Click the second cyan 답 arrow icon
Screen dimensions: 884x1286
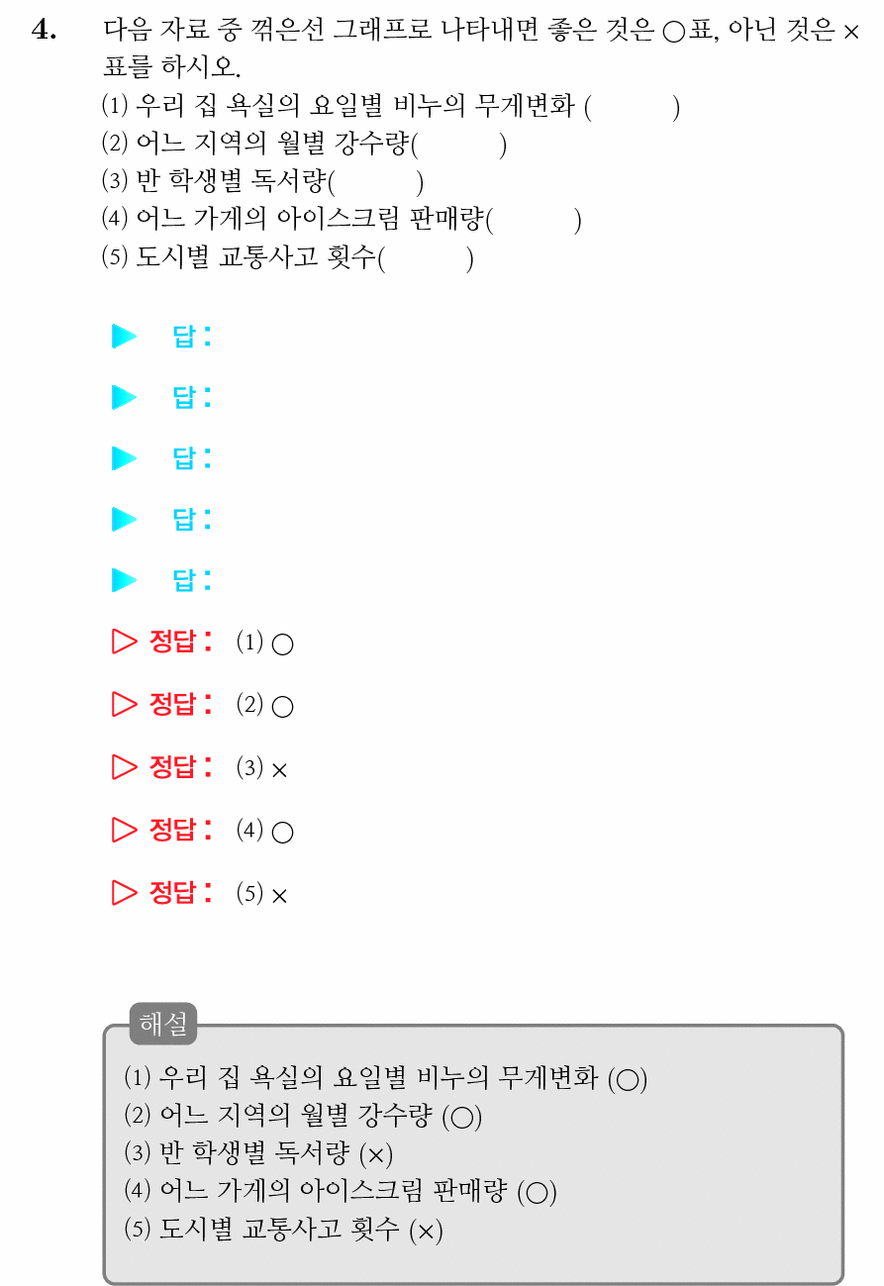tap(124, 398)
